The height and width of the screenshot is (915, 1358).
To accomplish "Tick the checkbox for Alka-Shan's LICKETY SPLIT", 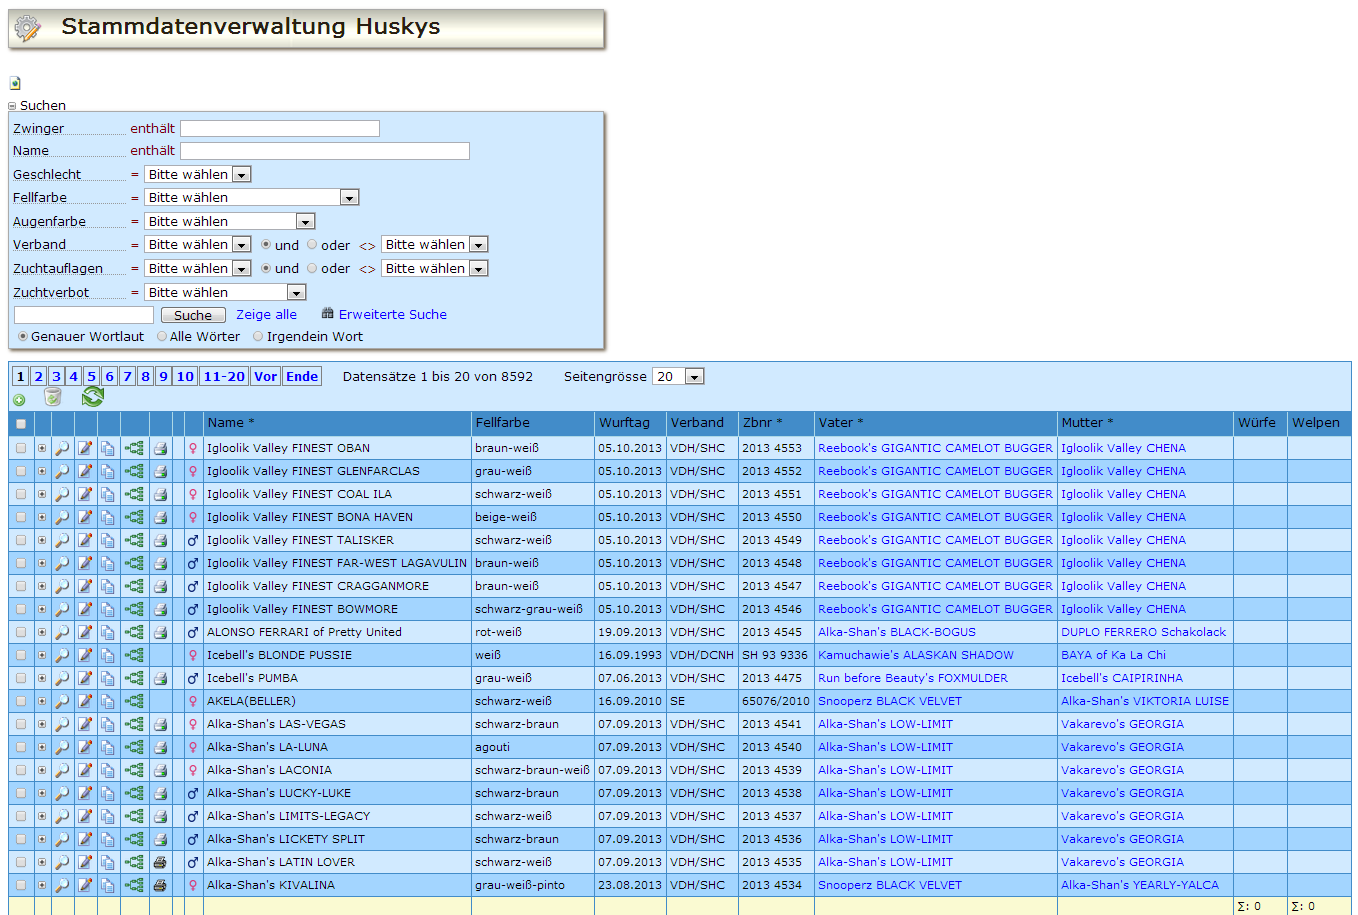I will click(21, 839).
